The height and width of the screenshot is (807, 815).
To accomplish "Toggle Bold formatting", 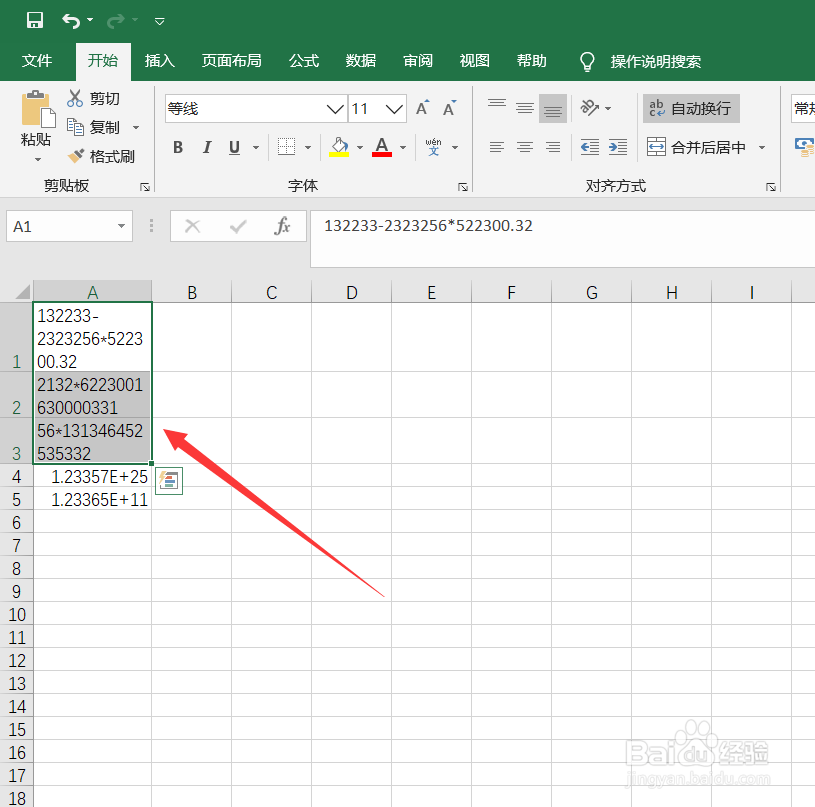I will [x=178, y=148].
